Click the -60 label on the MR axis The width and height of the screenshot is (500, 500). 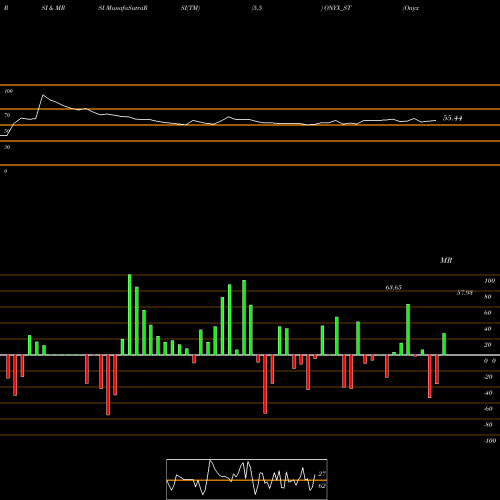[x=488, y=409]
